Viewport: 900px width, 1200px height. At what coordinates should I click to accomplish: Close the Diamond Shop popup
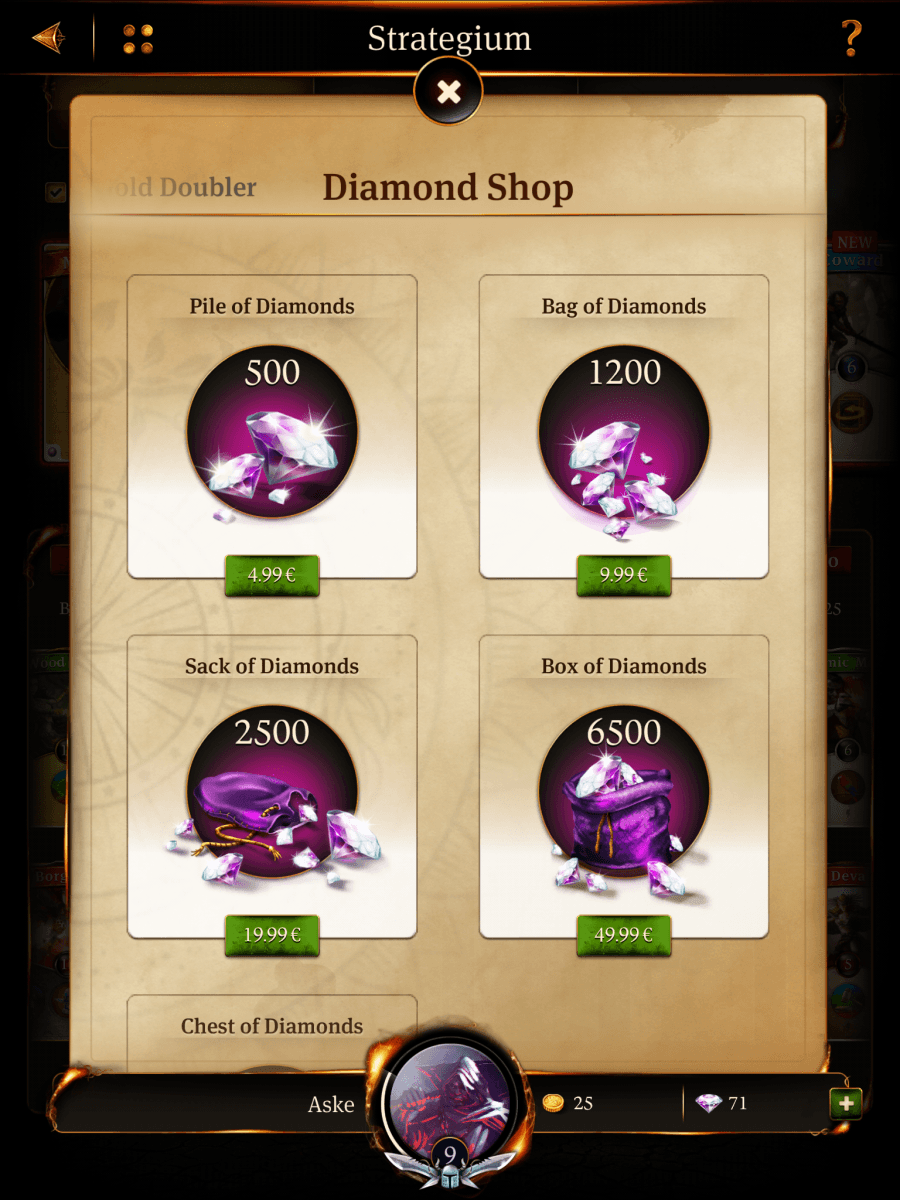pyautogui.click(x=449, y=92)
